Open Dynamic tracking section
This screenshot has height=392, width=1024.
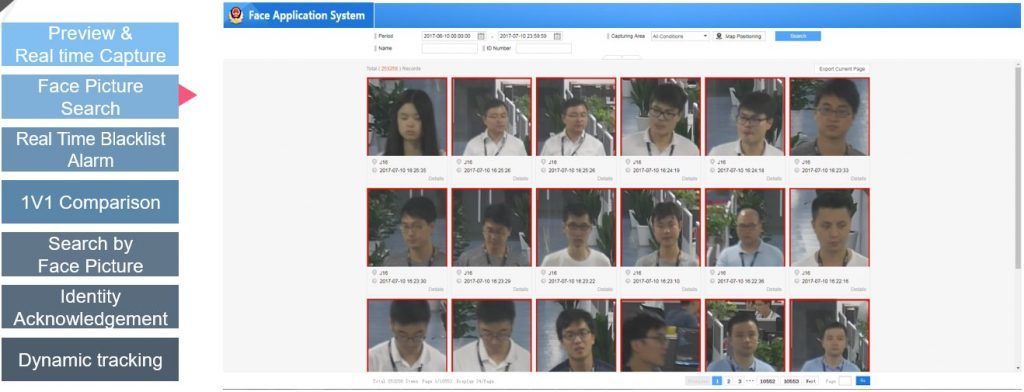point(90,360)
